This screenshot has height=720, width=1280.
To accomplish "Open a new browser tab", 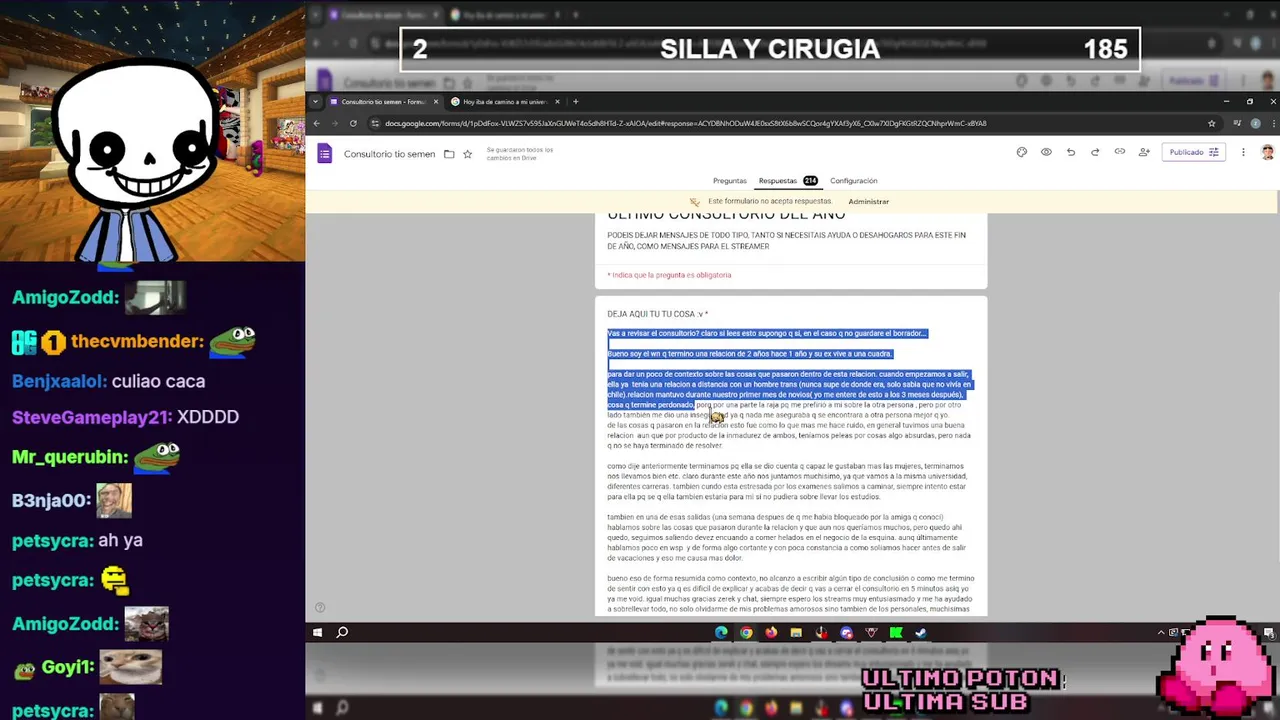I will coord(575,101).
